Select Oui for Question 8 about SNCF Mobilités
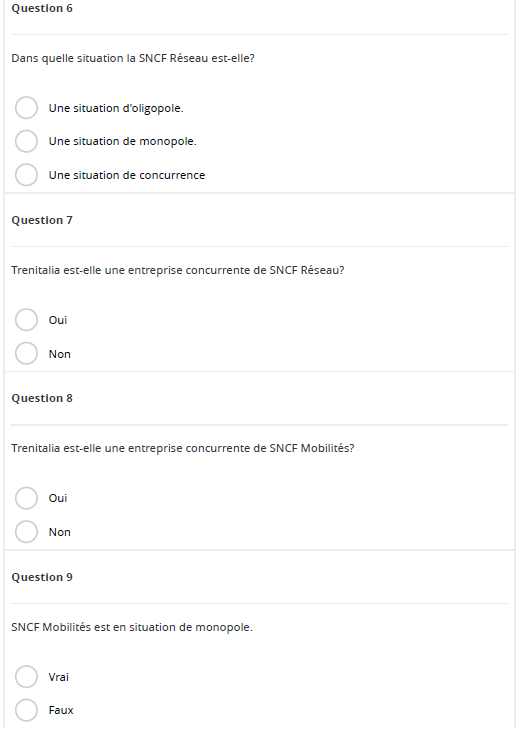Viewport: 520px width, 732px height. [26, 498]
